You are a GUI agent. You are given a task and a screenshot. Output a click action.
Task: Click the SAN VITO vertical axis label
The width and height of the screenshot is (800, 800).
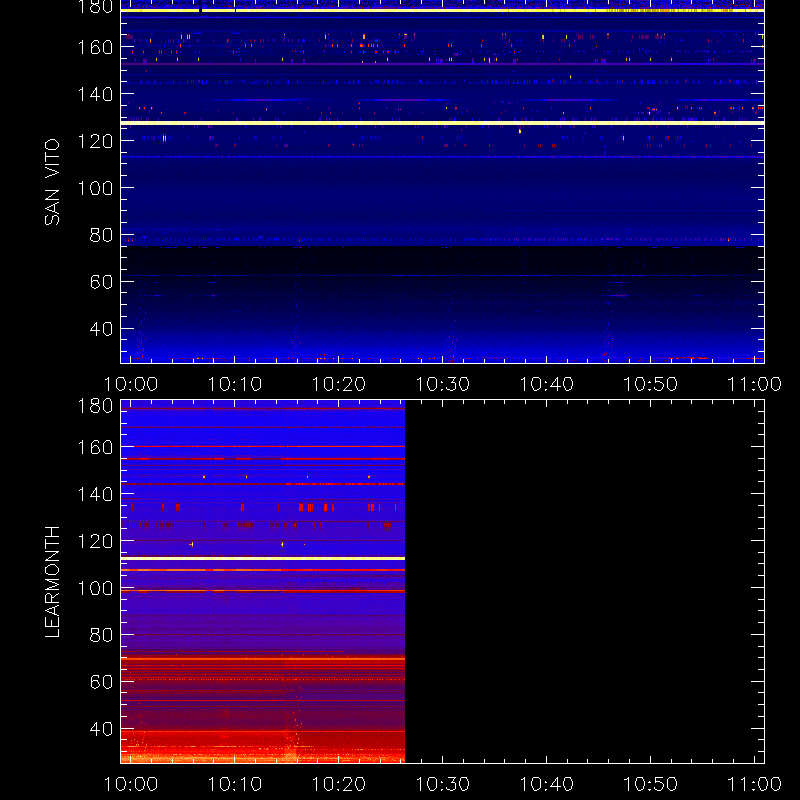click(52, 182)
